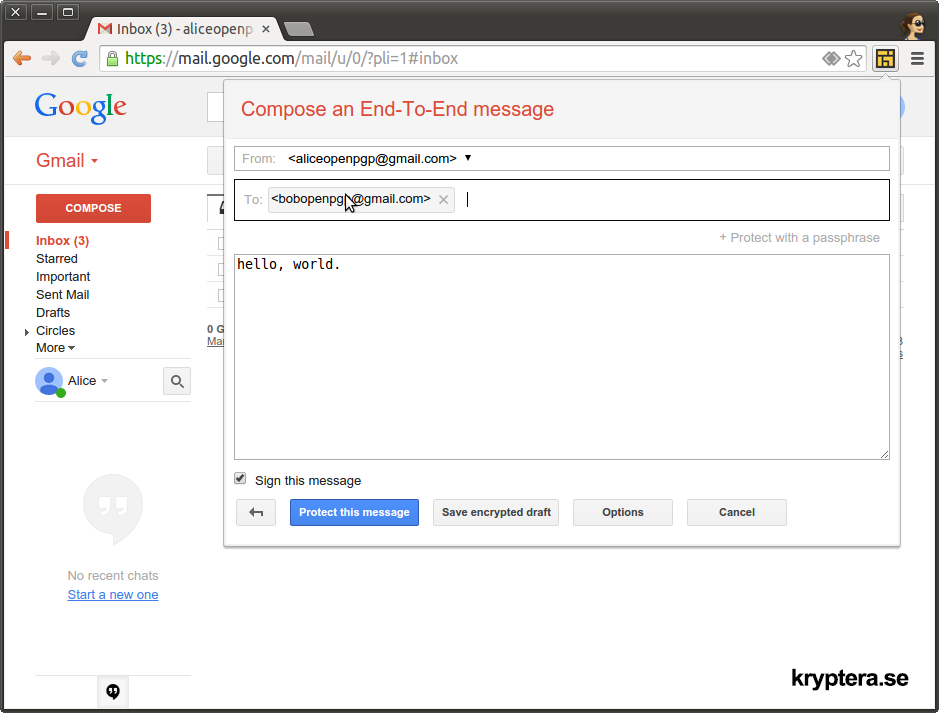The width and height of the screenshot is (939, 713).
Task: Open Chrome hamburger menu
Action: (918, 59)
